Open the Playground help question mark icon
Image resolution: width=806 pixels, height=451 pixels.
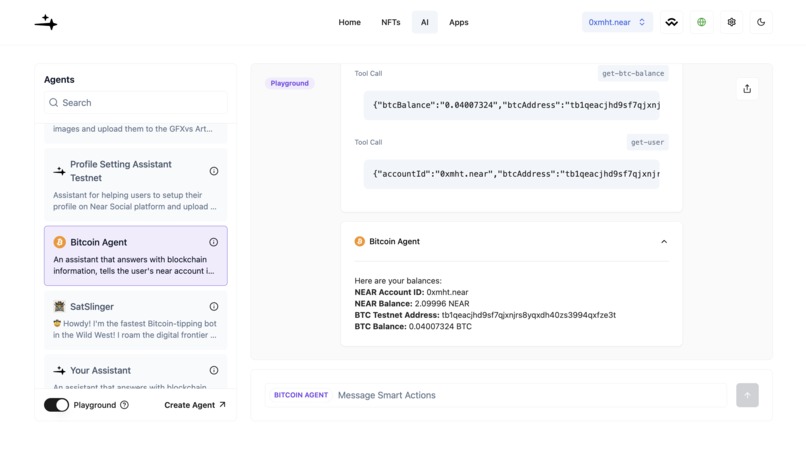coord(124,405)
